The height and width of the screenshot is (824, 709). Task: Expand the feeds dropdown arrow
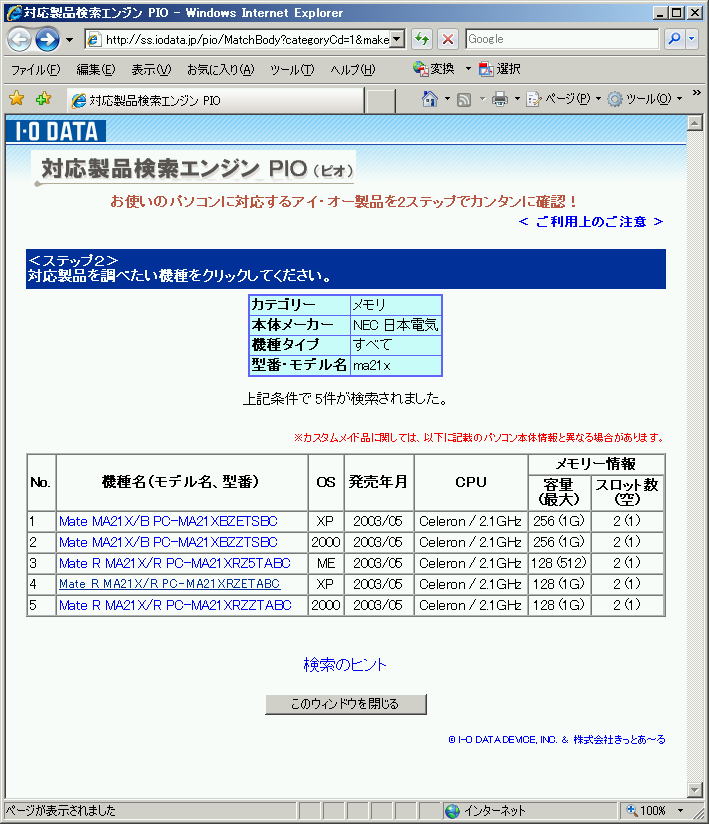point(482,99)
